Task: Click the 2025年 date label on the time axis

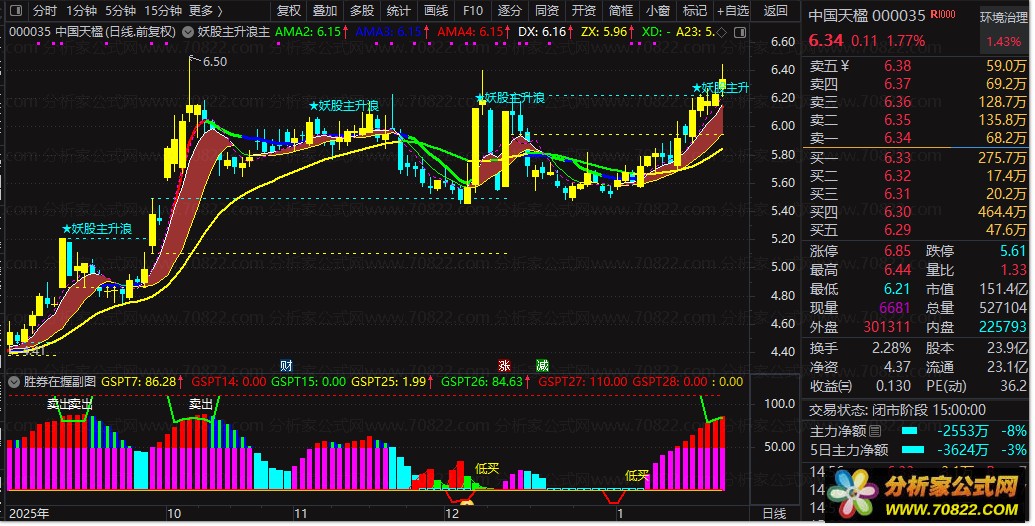Action: [x=29, y=513]
